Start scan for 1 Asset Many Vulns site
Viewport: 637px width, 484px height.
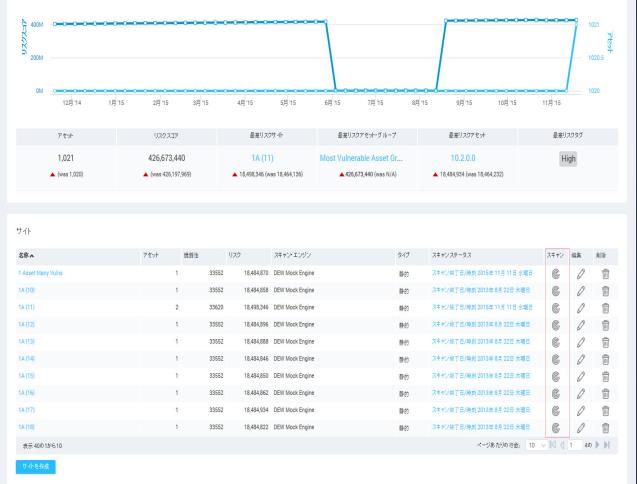pos(555,273)
